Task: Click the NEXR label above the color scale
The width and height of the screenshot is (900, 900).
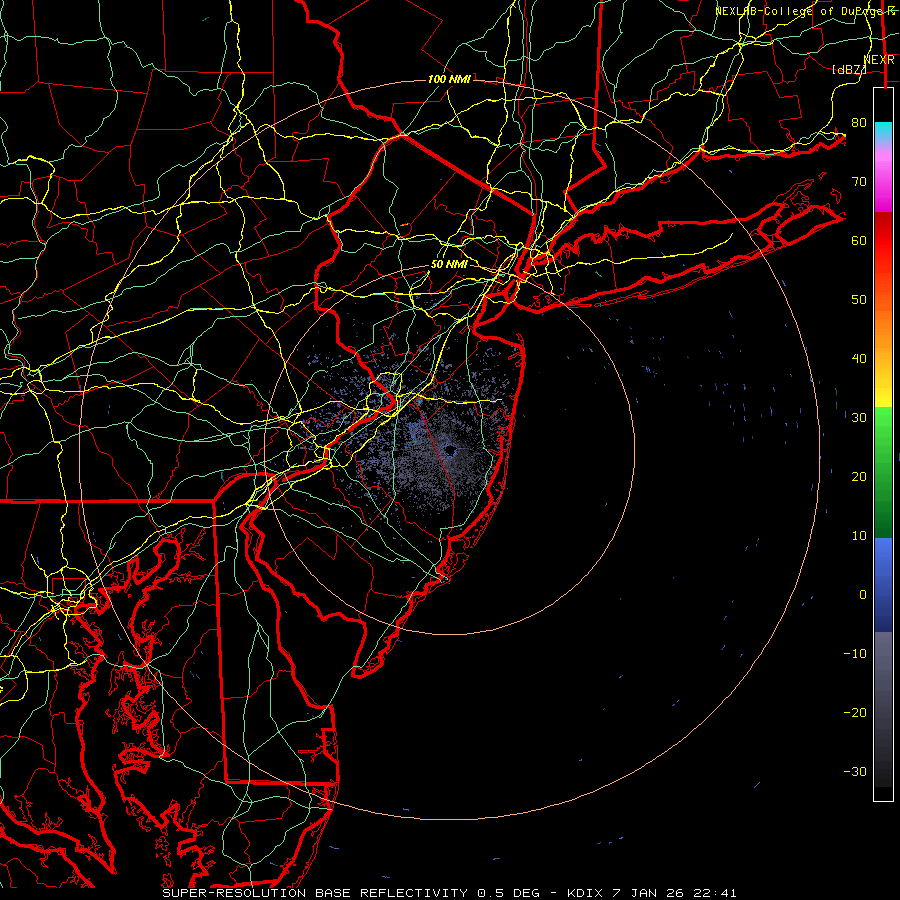Action: (x=879, y=60)
